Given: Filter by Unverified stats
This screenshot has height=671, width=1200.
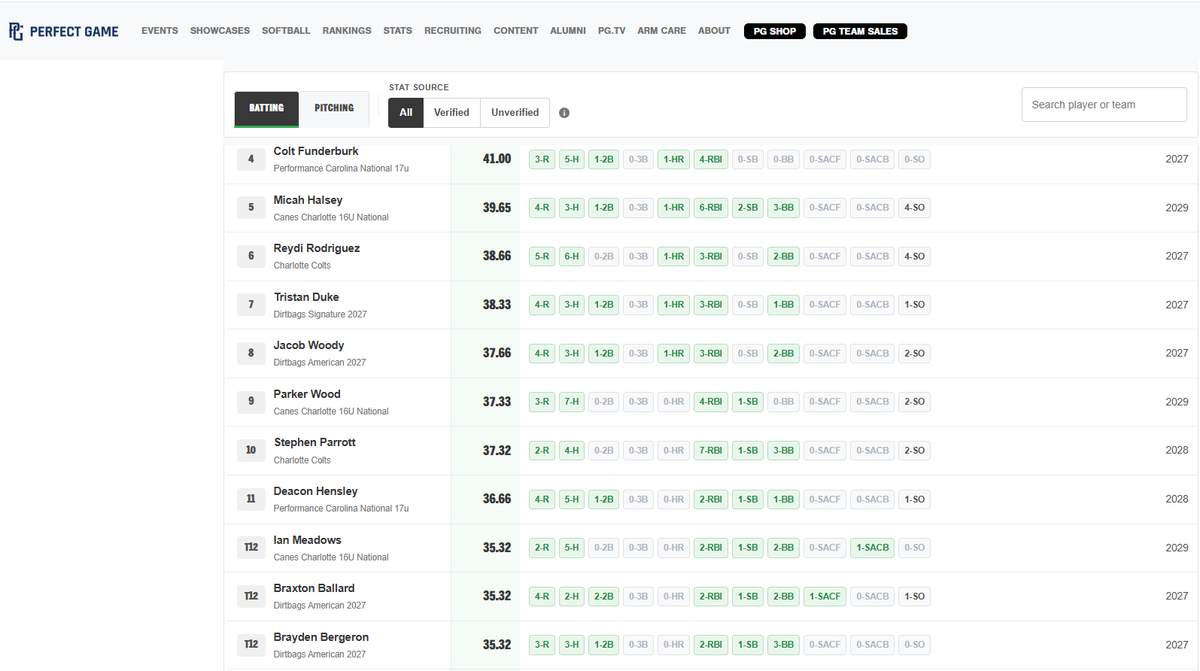Looking at the screenshot, I should 515,113.
